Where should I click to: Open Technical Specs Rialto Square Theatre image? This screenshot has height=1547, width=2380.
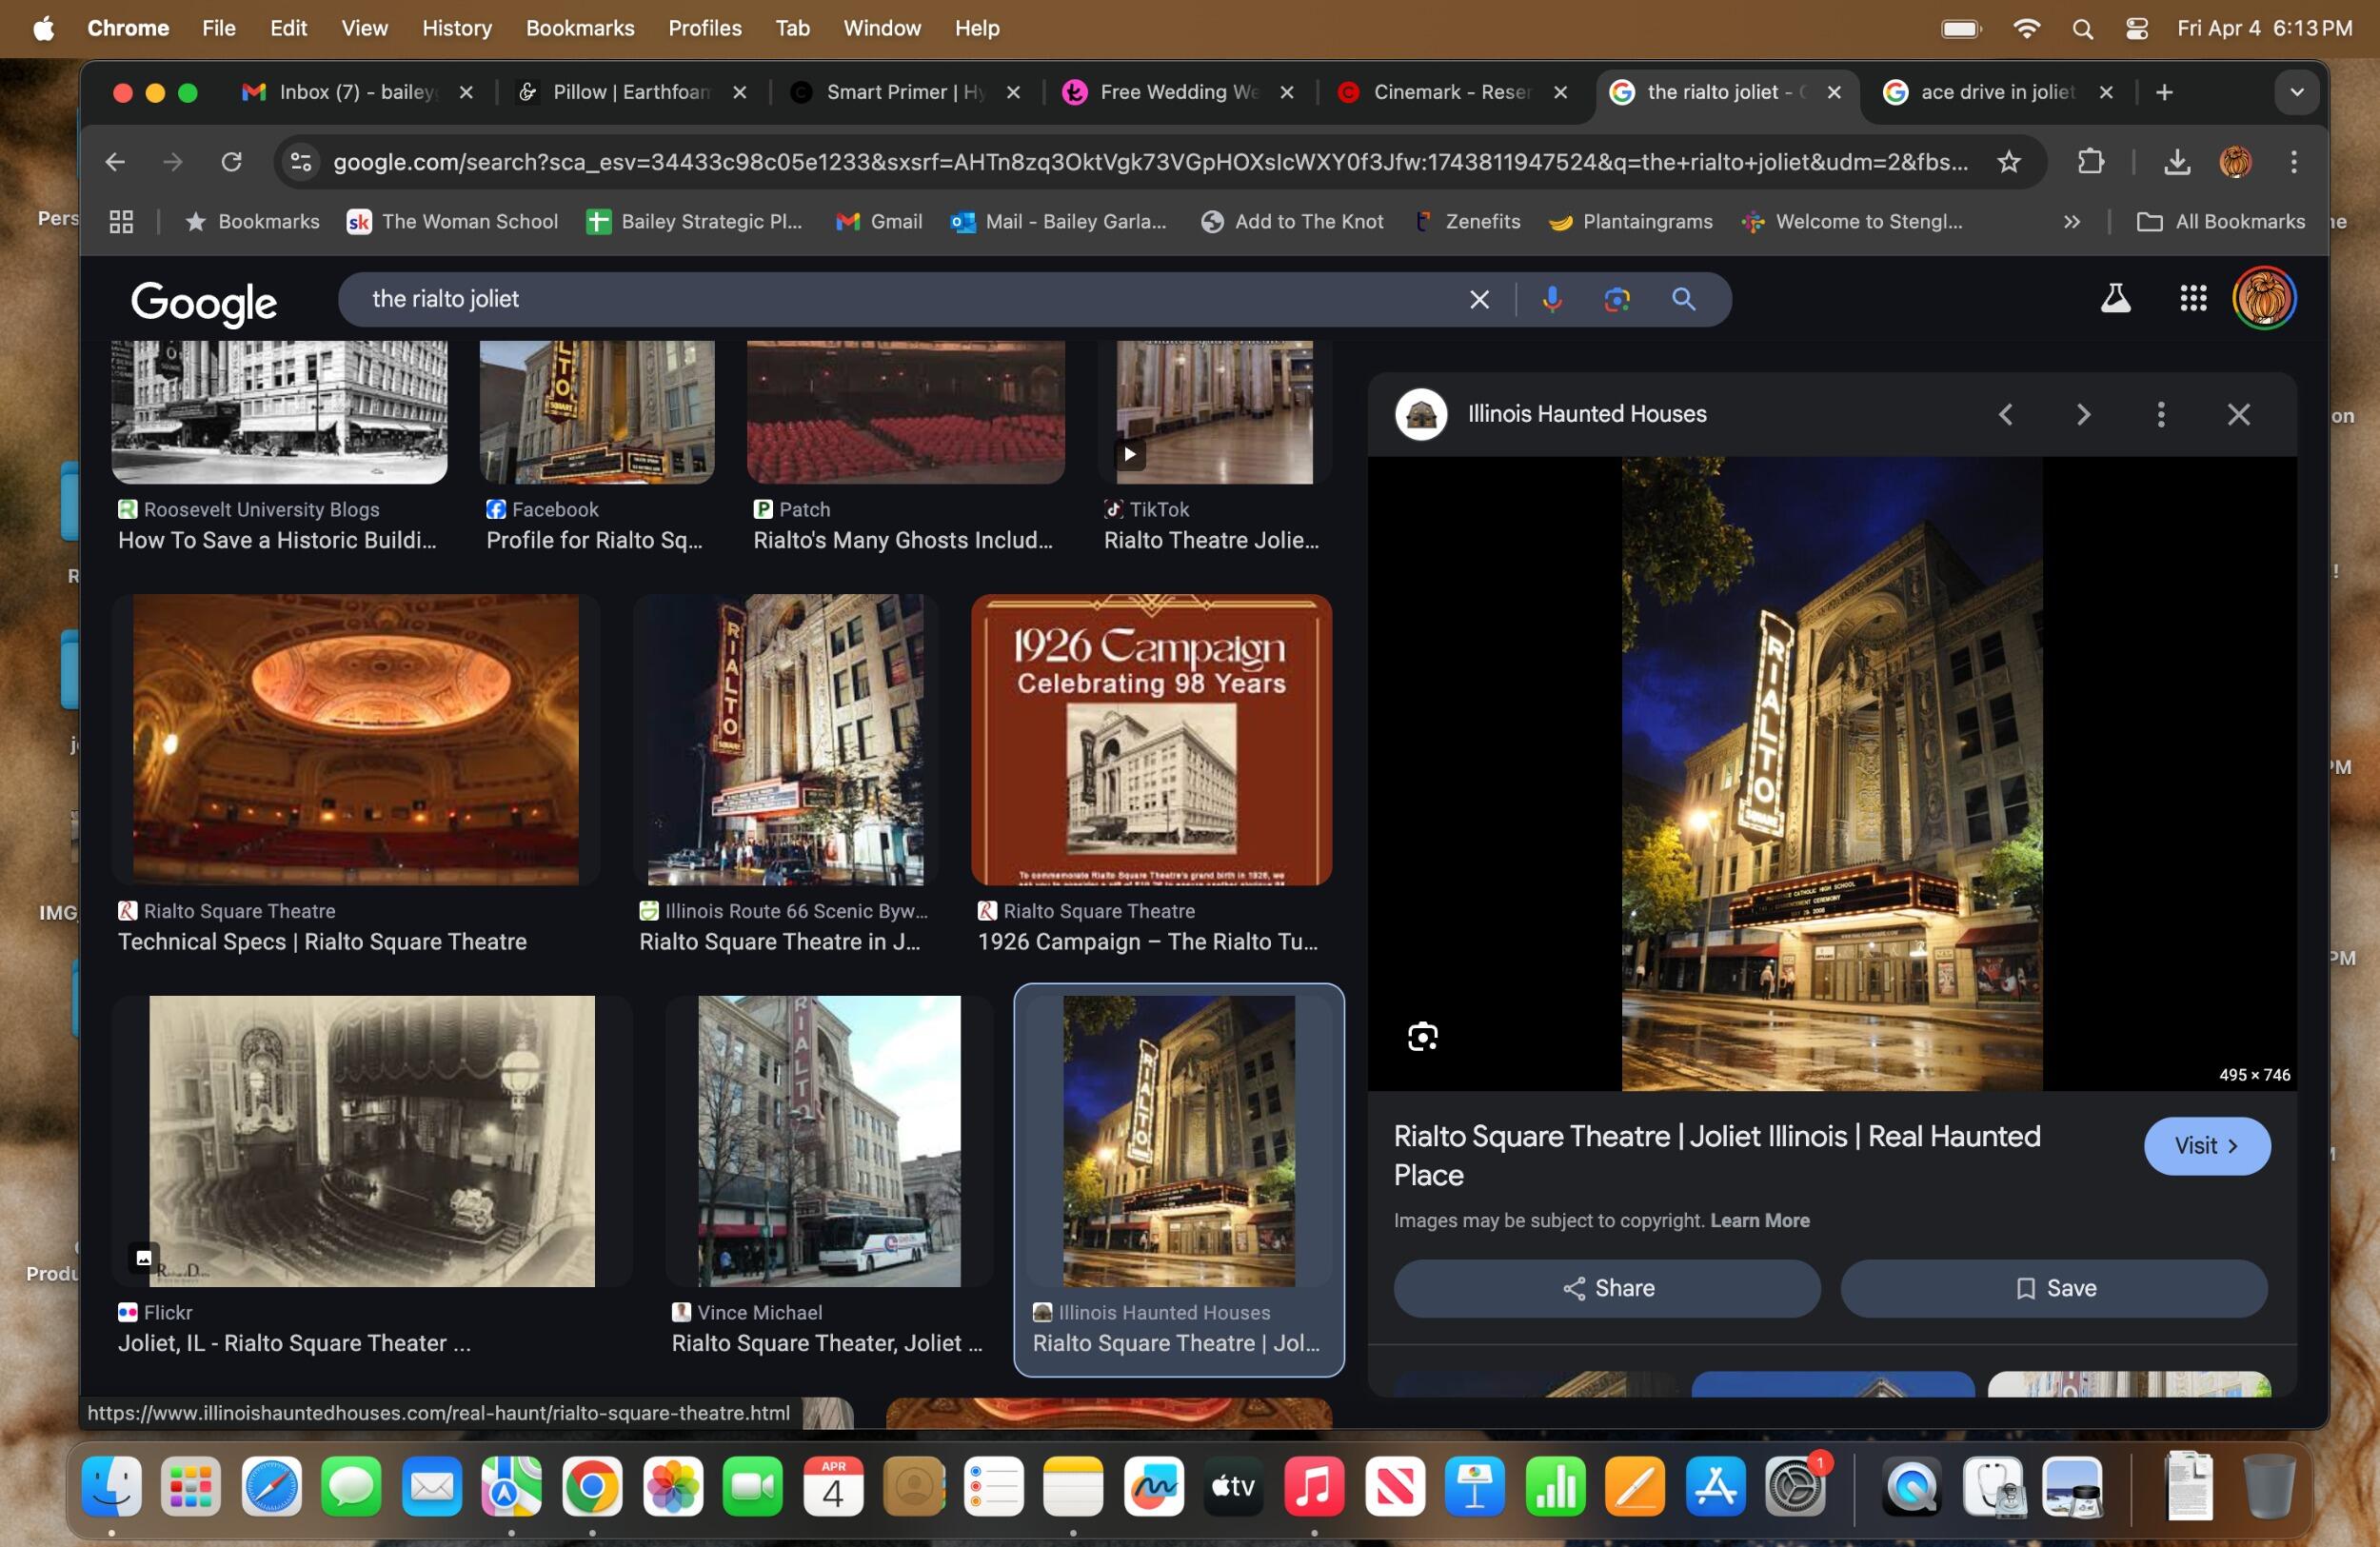pos(356,740)
